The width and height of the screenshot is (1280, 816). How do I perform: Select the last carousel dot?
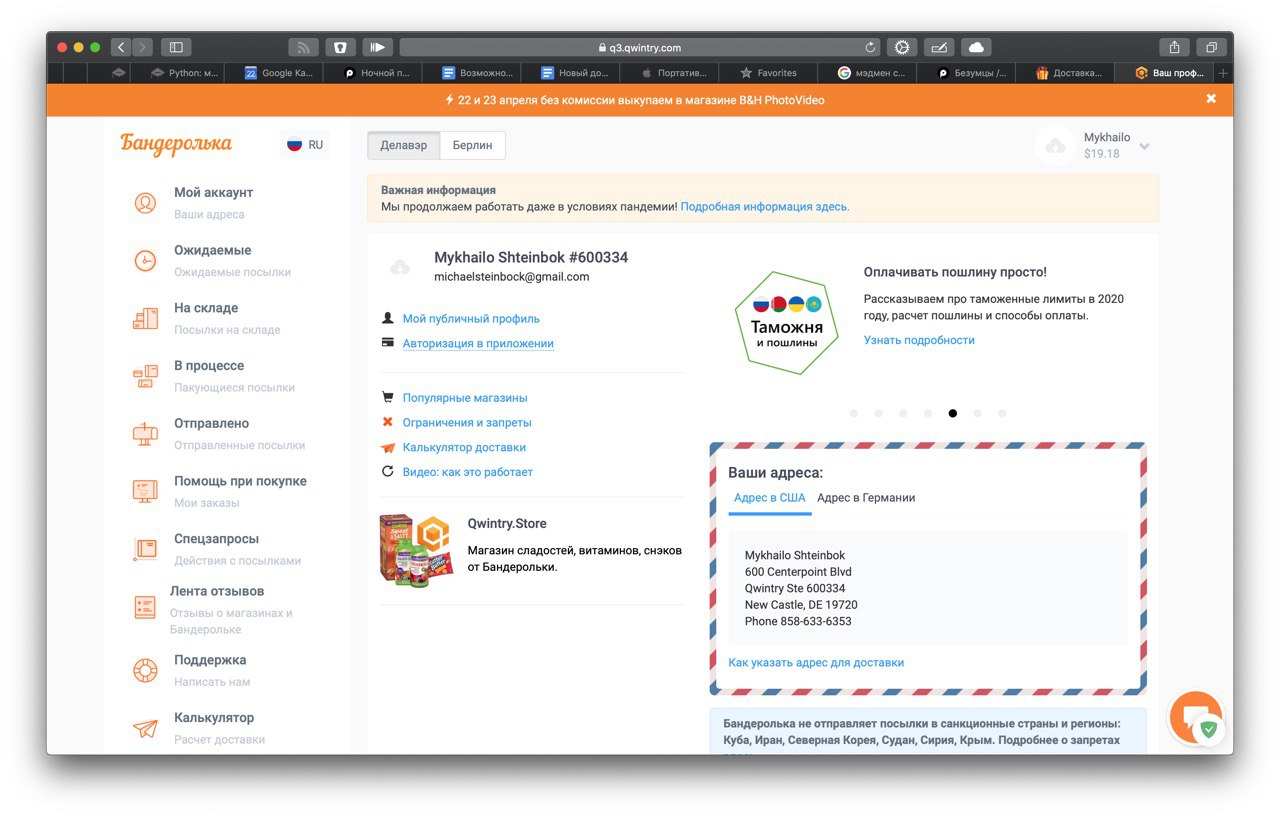(1002, 413)
